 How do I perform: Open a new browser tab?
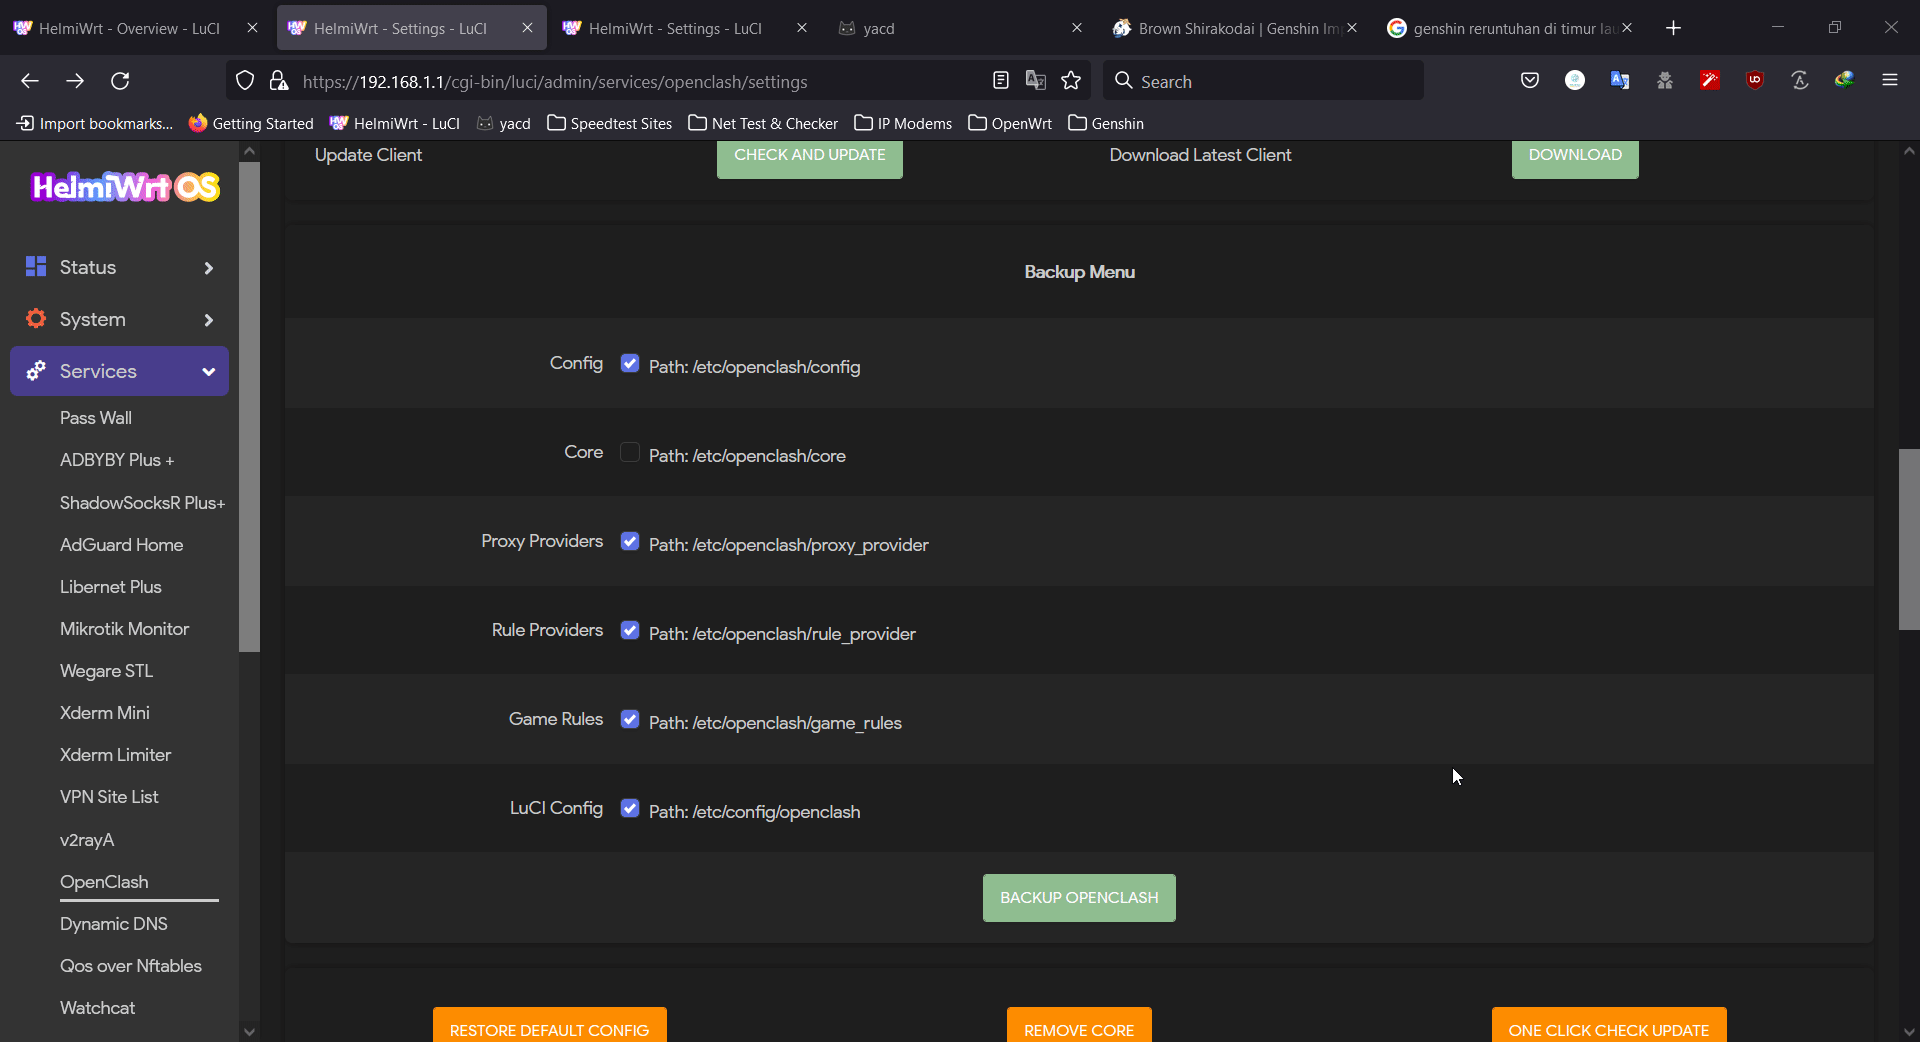(1674, 28)
